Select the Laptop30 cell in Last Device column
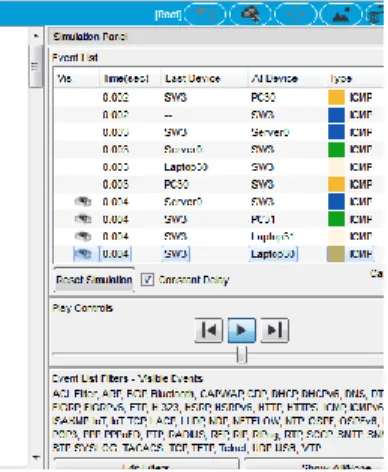The image size is (388, 472). (186, 167)
